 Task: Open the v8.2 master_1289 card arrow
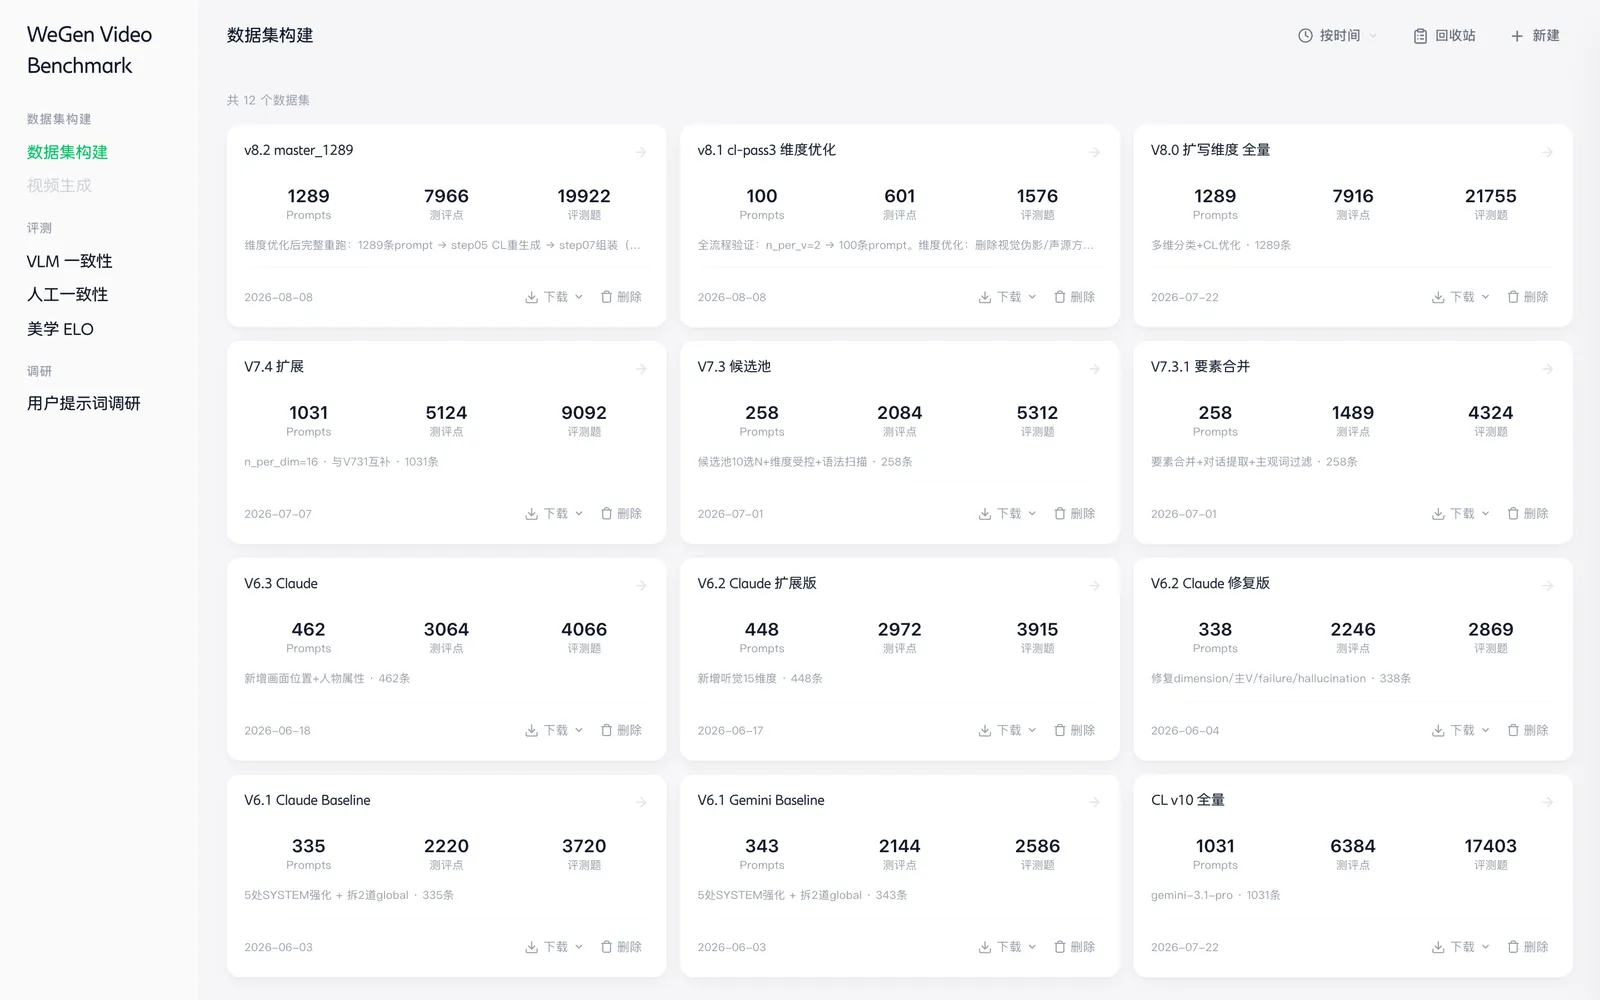[641, 152]
